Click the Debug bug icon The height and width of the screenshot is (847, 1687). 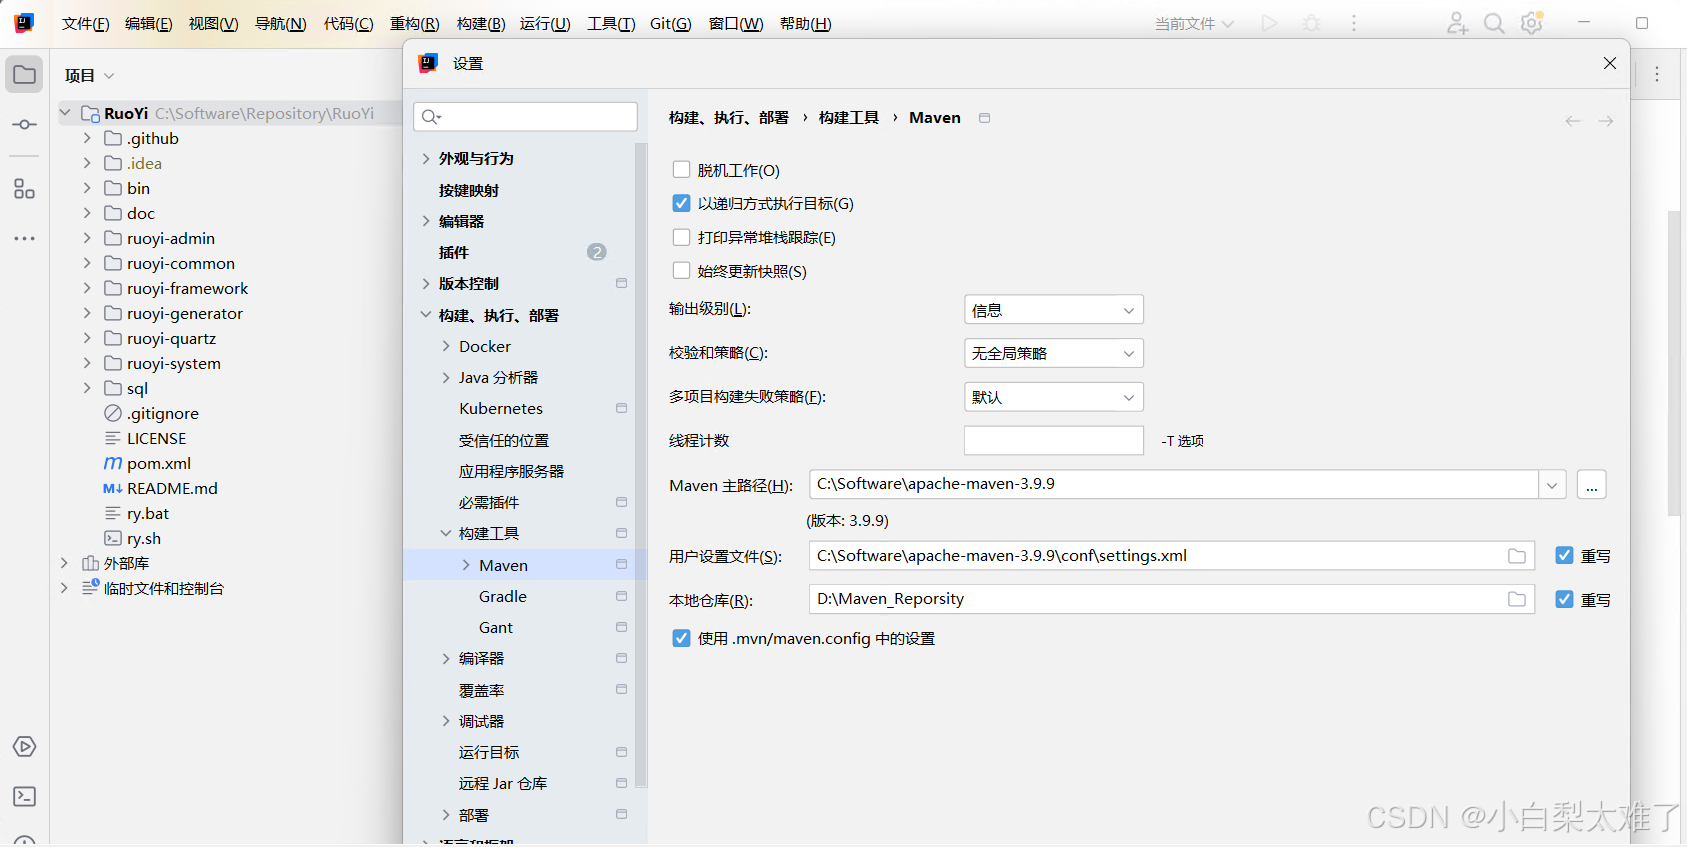[1311, 23]
